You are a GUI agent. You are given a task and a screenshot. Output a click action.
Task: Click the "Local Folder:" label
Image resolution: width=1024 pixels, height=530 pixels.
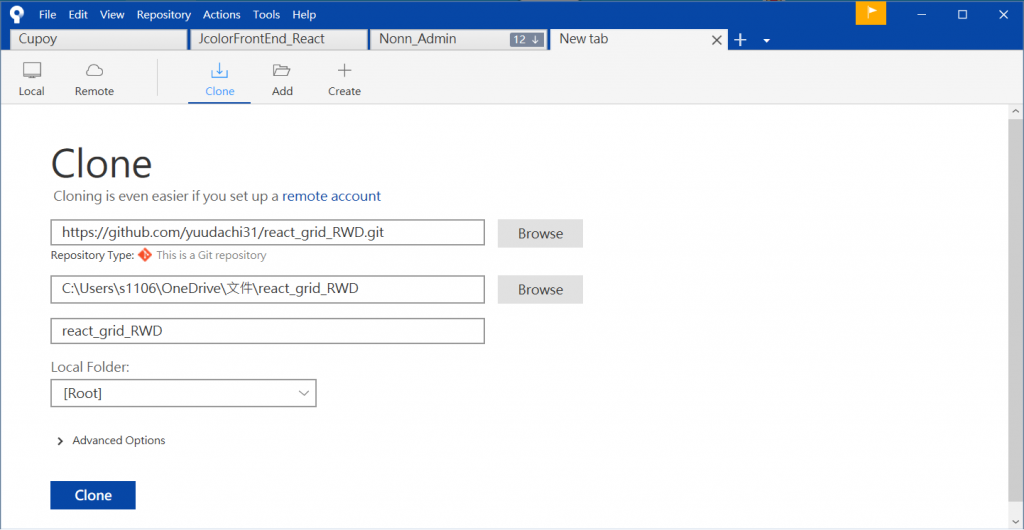pos(90,367)
